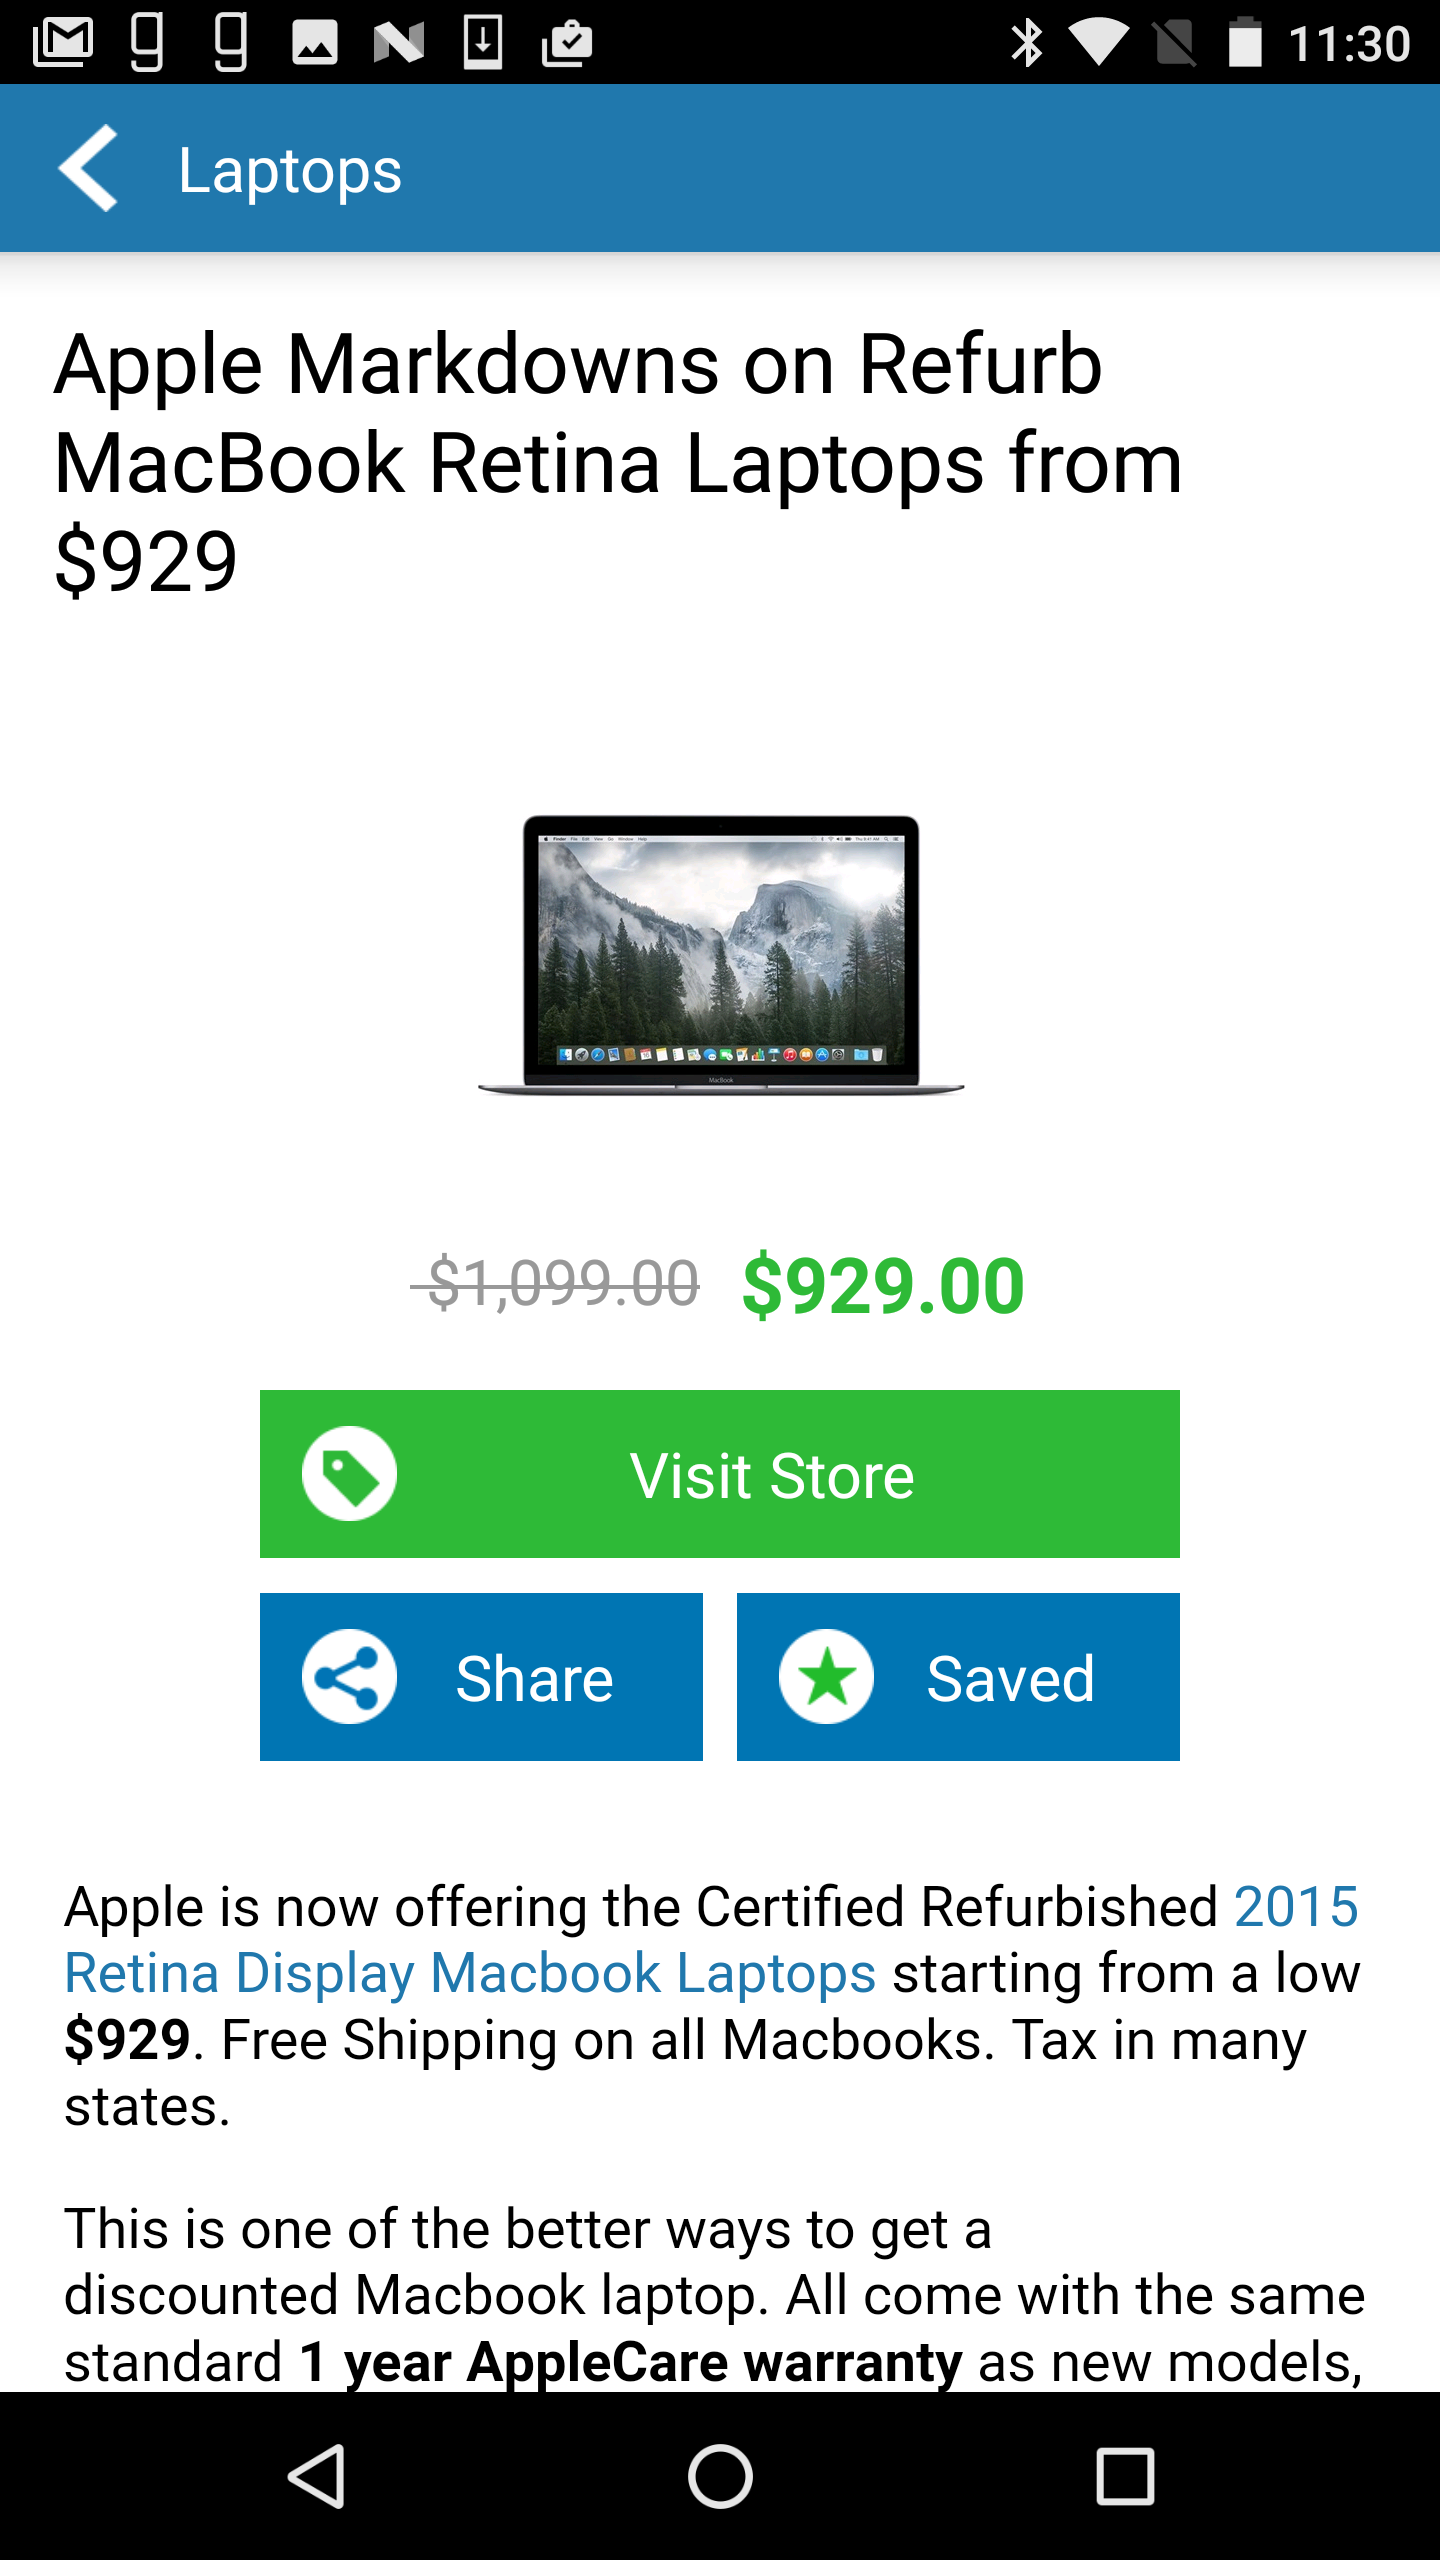Open Android recent apps square button

click(1125, 2476)
